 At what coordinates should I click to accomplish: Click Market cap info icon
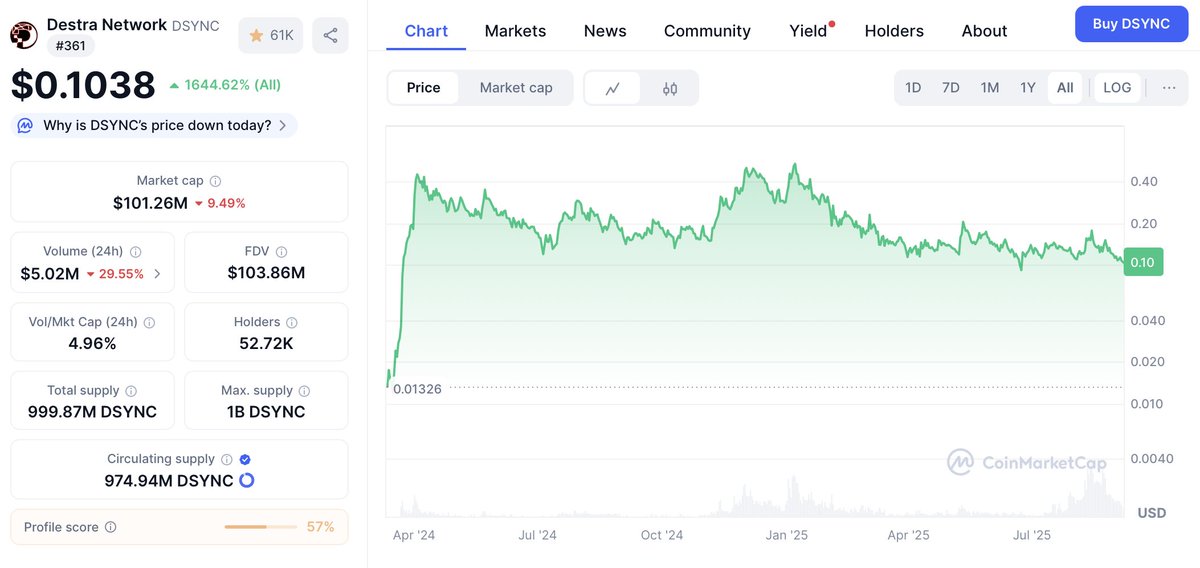coord(216,181)
